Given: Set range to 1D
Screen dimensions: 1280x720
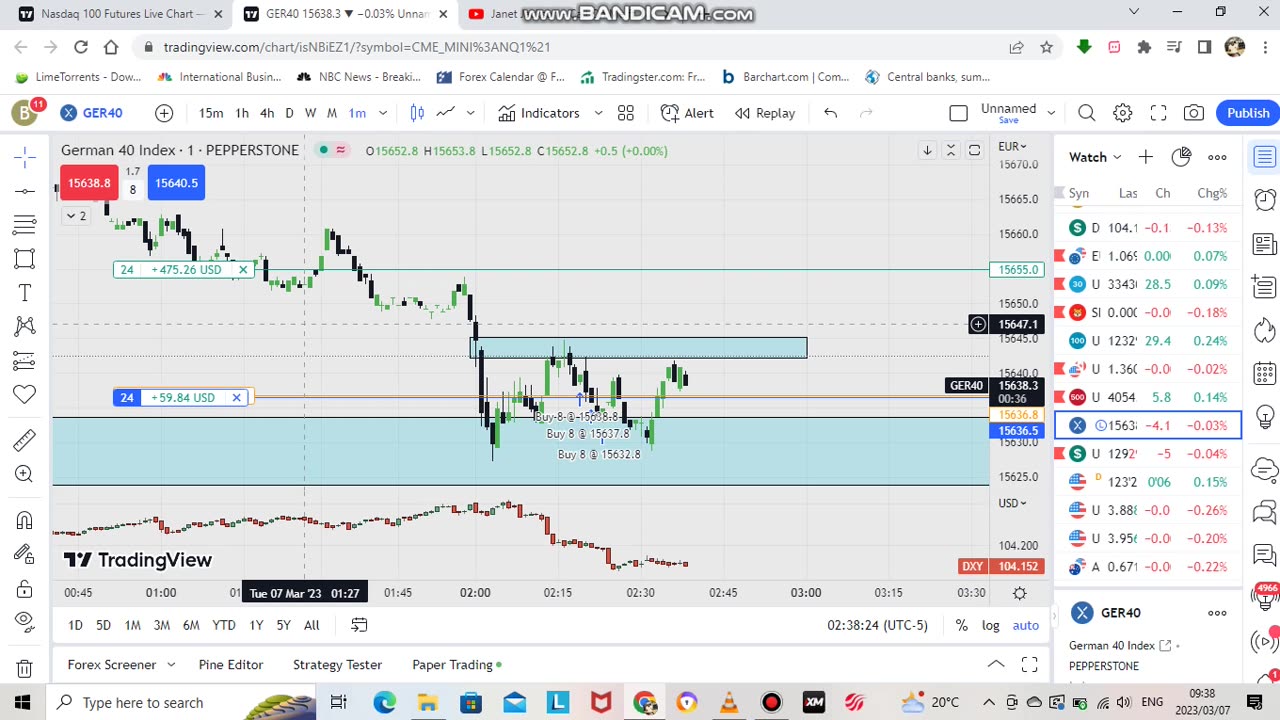Looking at the screenshot, I should (x=75, y=625).
